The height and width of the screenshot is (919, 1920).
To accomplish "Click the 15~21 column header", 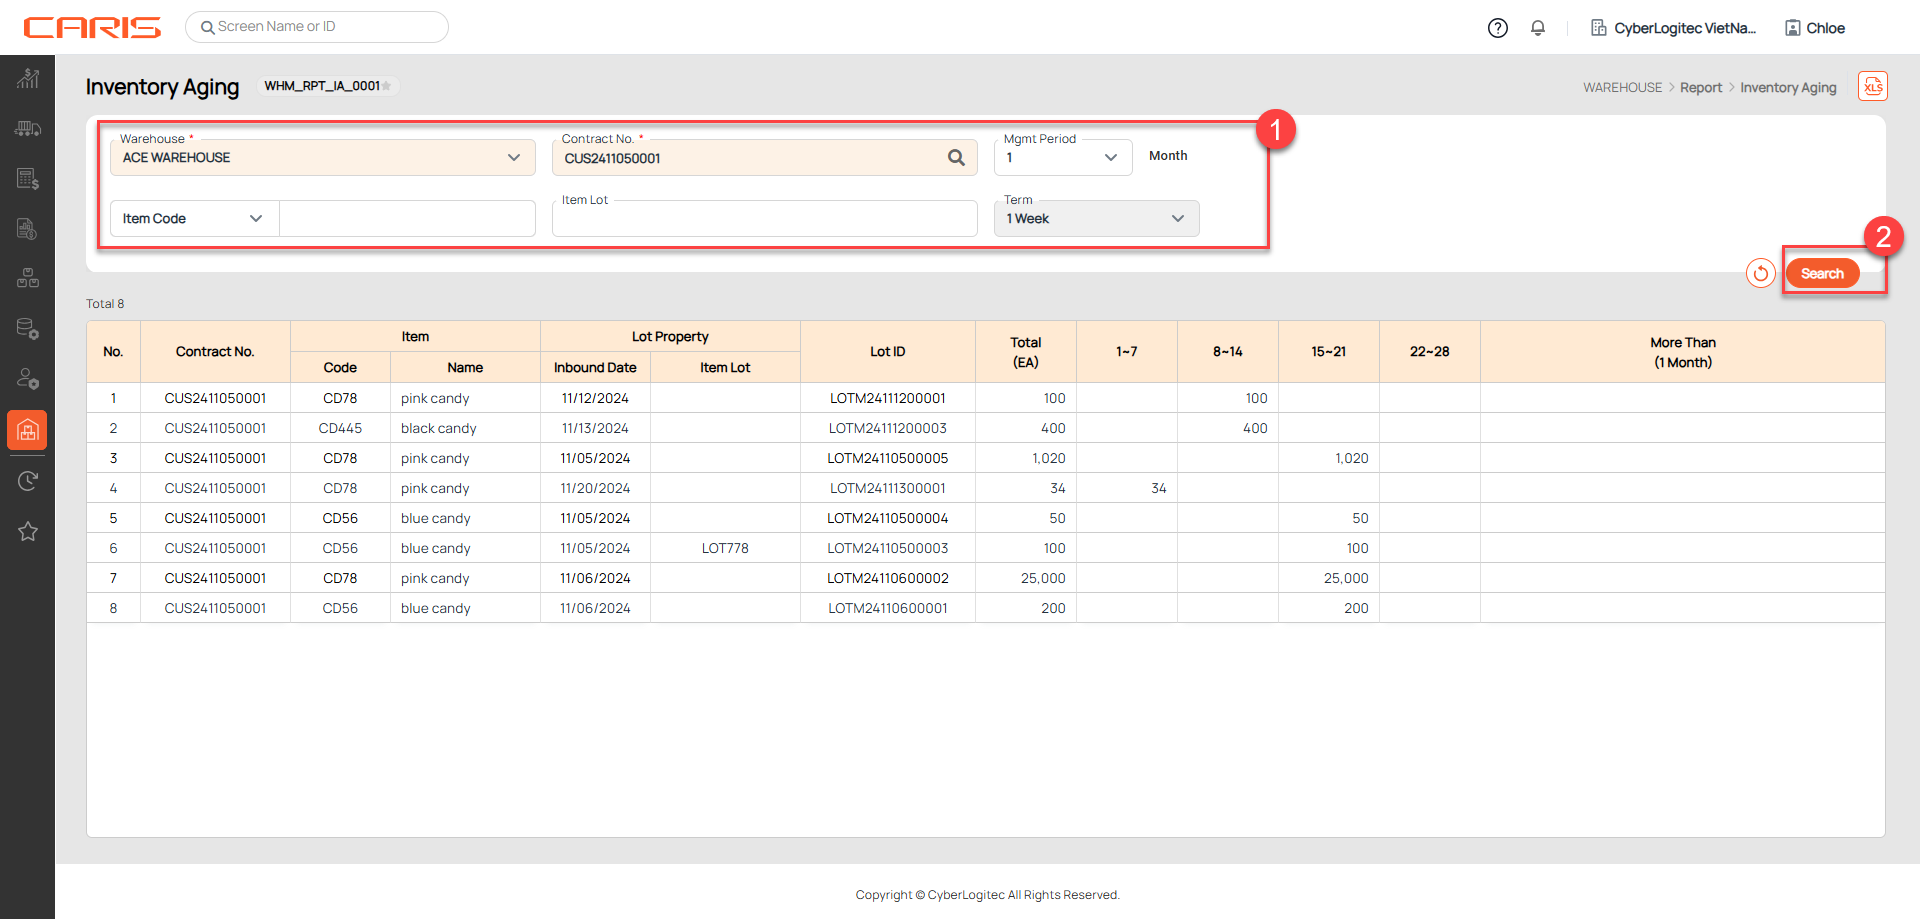I will tap(1329, 352).
